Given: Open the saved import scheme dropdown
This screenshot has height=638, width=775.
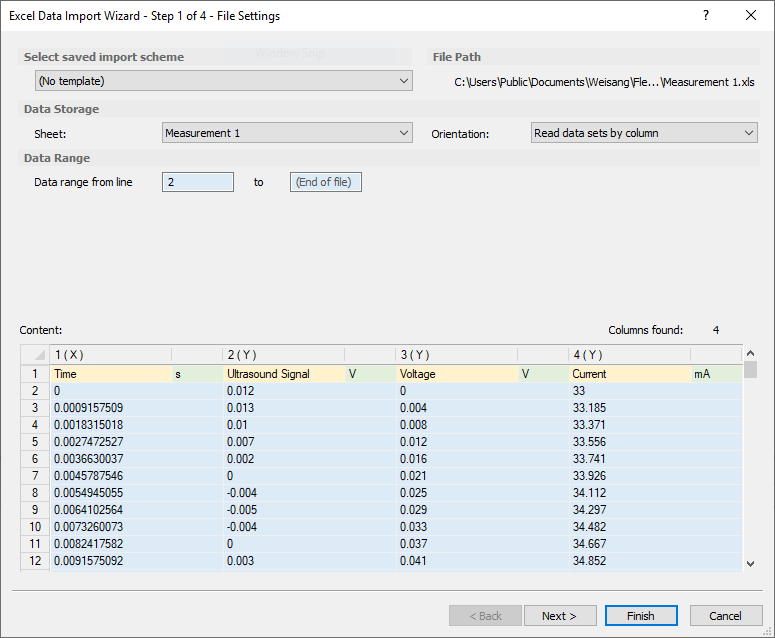Looking at the screenshot, I should point(223,81).
